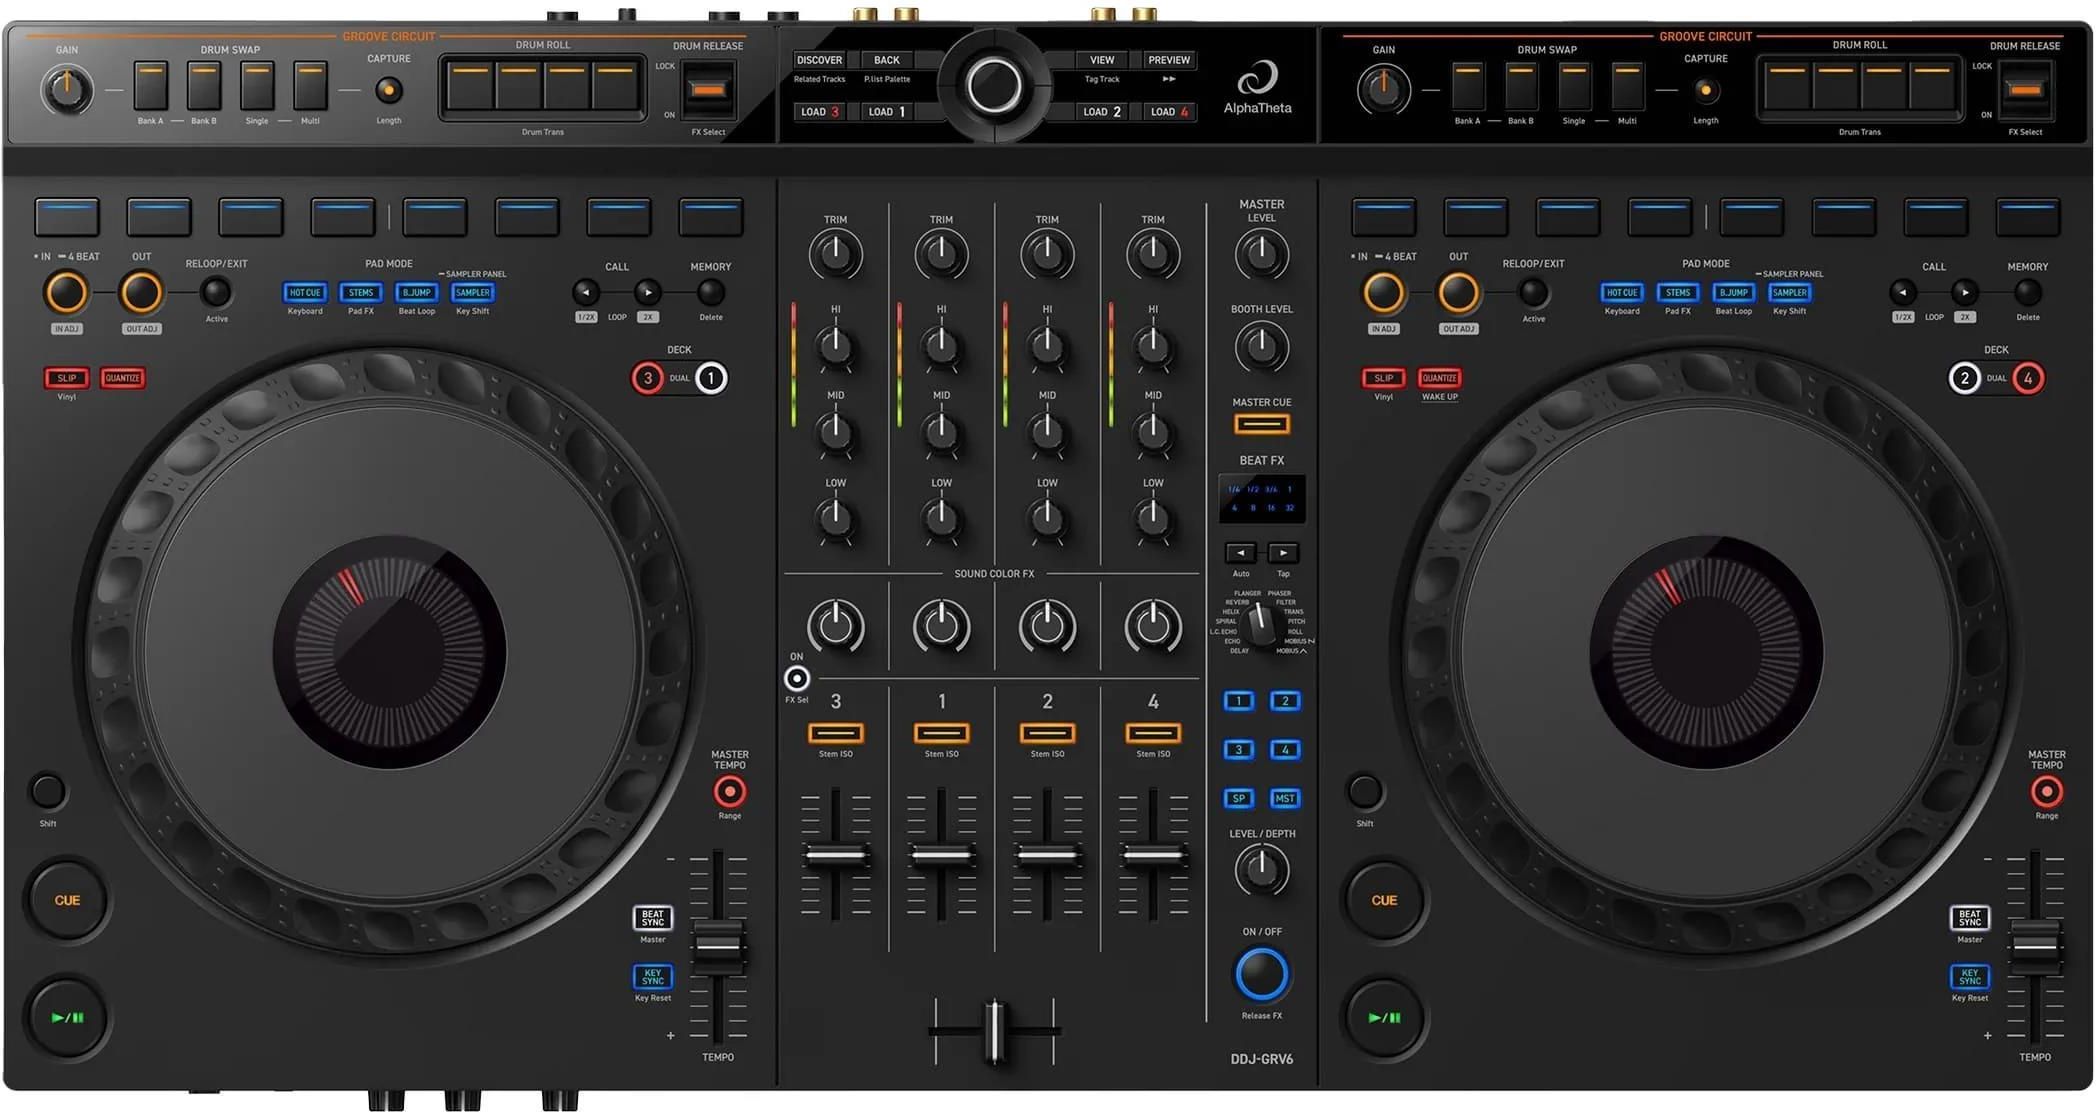
Task: Click right deck KEY SYNC button
Action: (1970, 976)
